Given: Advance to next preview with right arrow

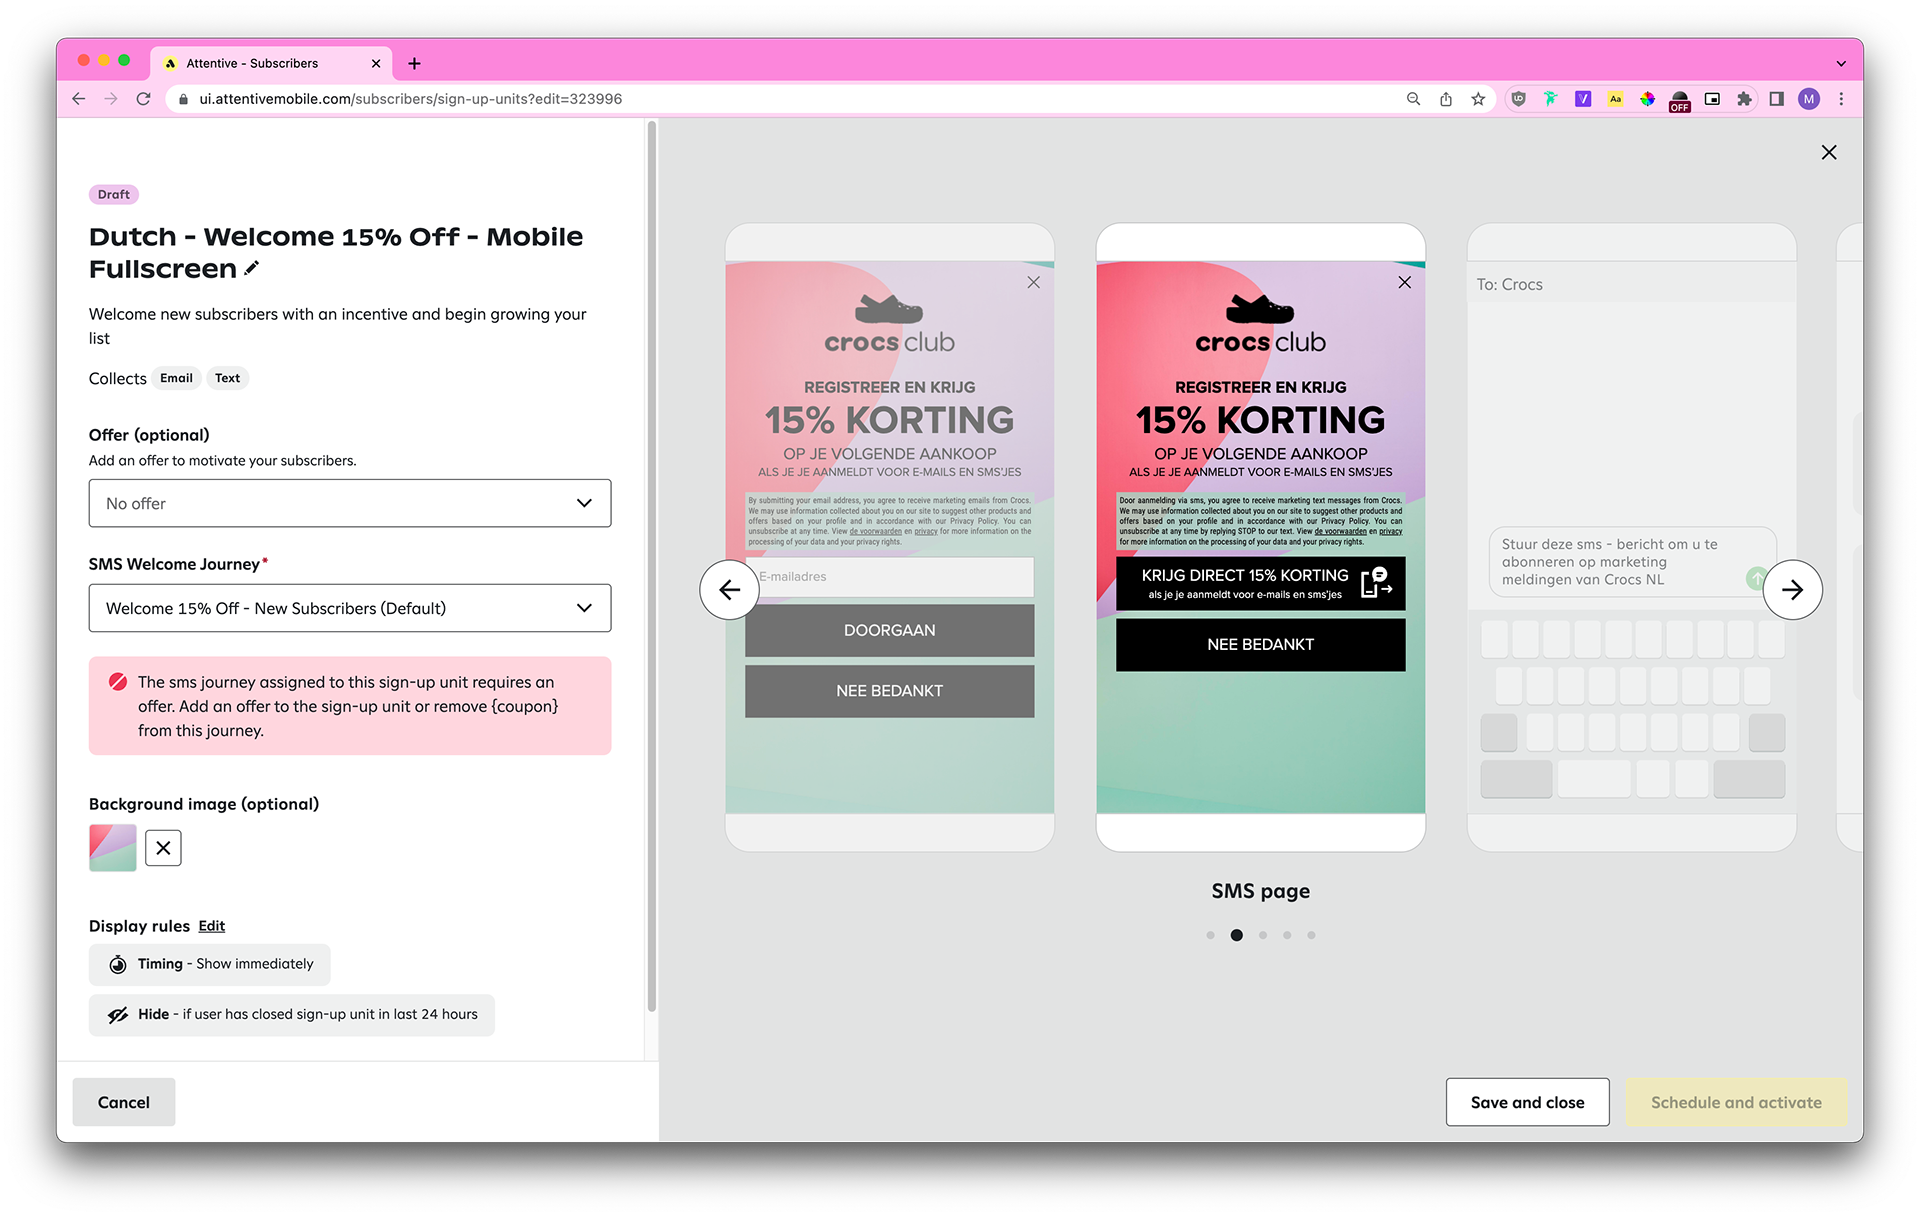Looking at the screenshot, I should coord(1792,590).
